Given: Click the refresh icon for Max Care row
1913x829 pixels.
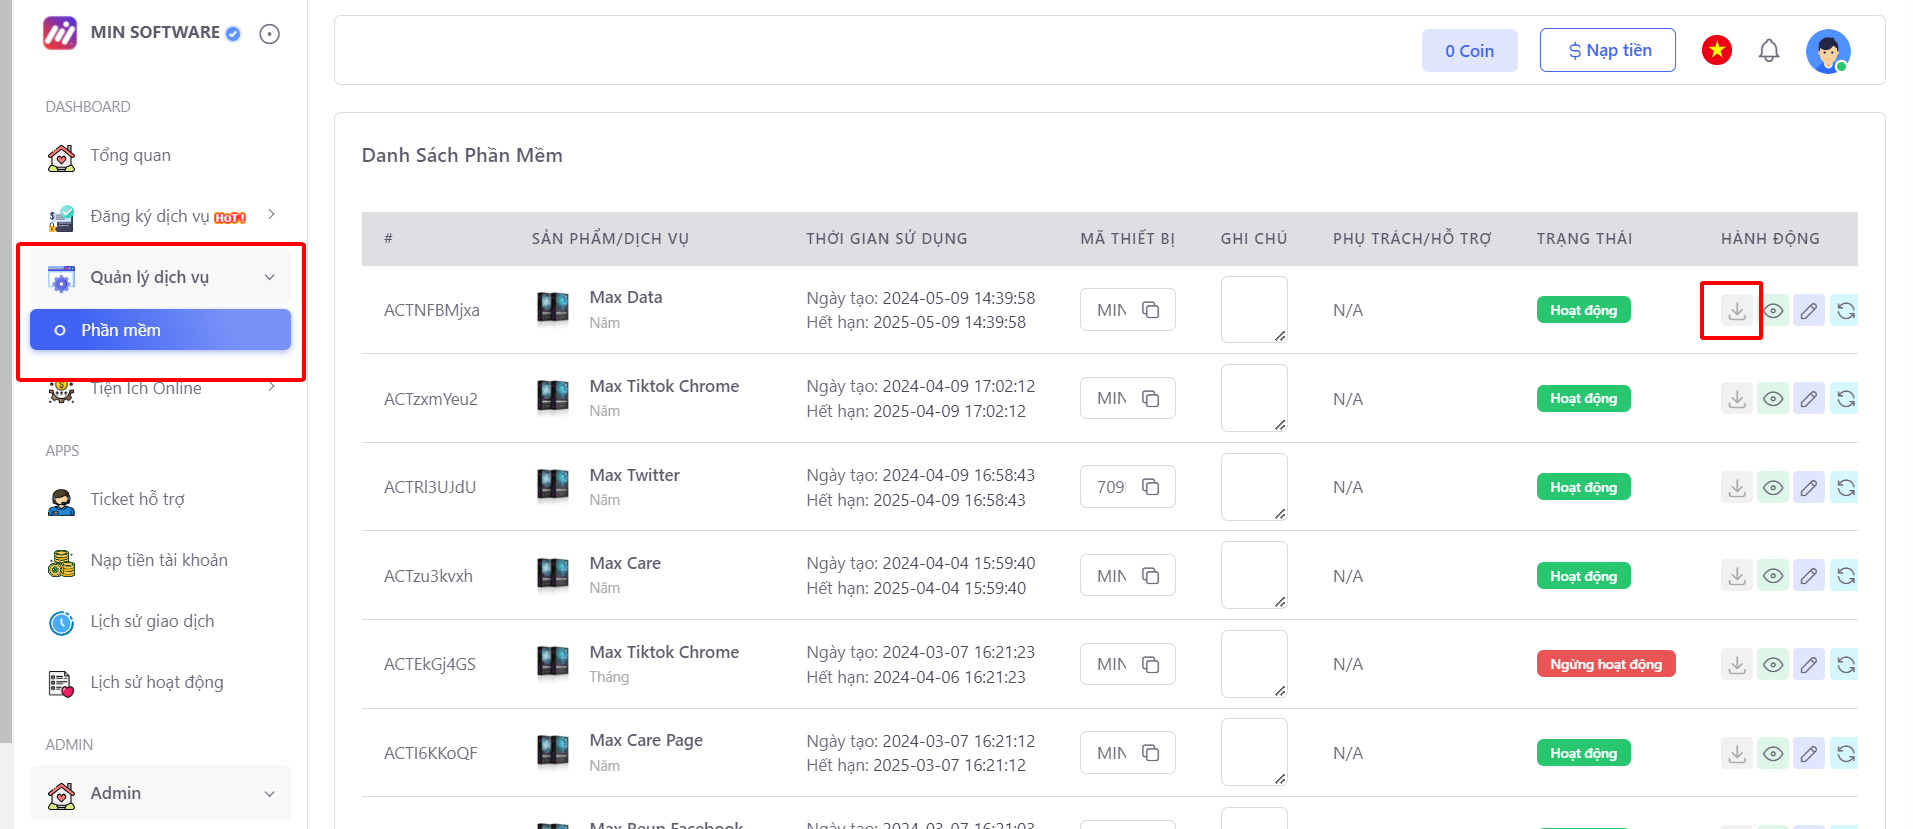Looking at the screenshot, I should [x=1845, y=576].
